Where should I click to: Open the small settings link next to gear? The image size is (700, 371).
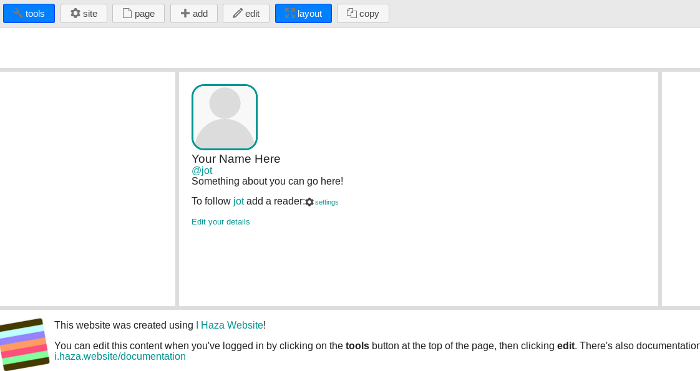326,202
